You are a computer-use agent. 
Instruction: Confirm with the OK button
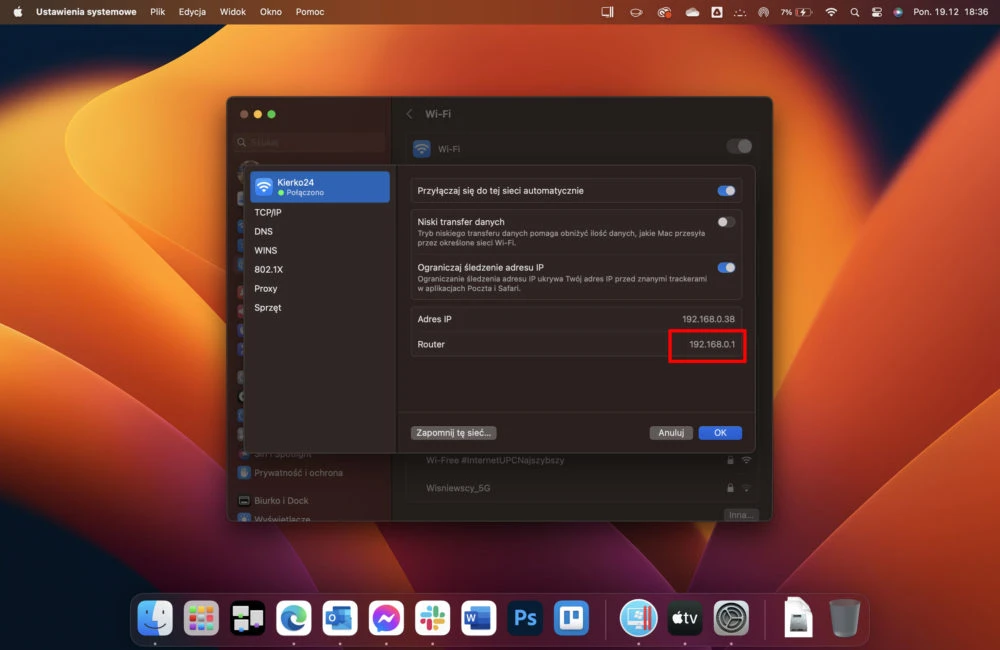tap(720, 432)
